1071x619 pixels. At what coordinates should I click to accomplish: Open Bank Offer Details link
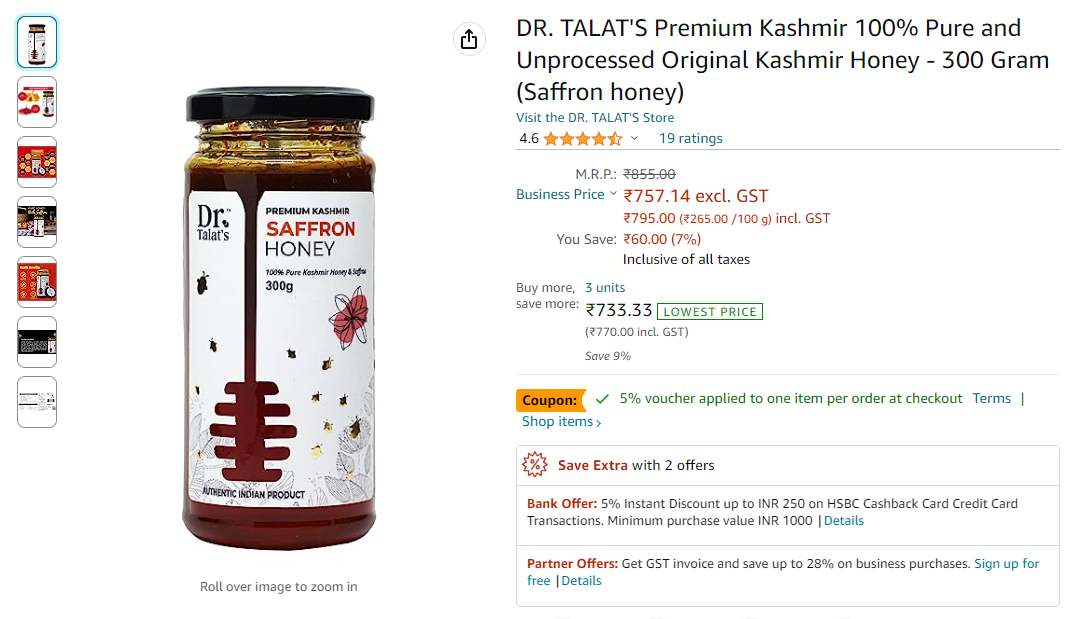click(x=843, y=521)
